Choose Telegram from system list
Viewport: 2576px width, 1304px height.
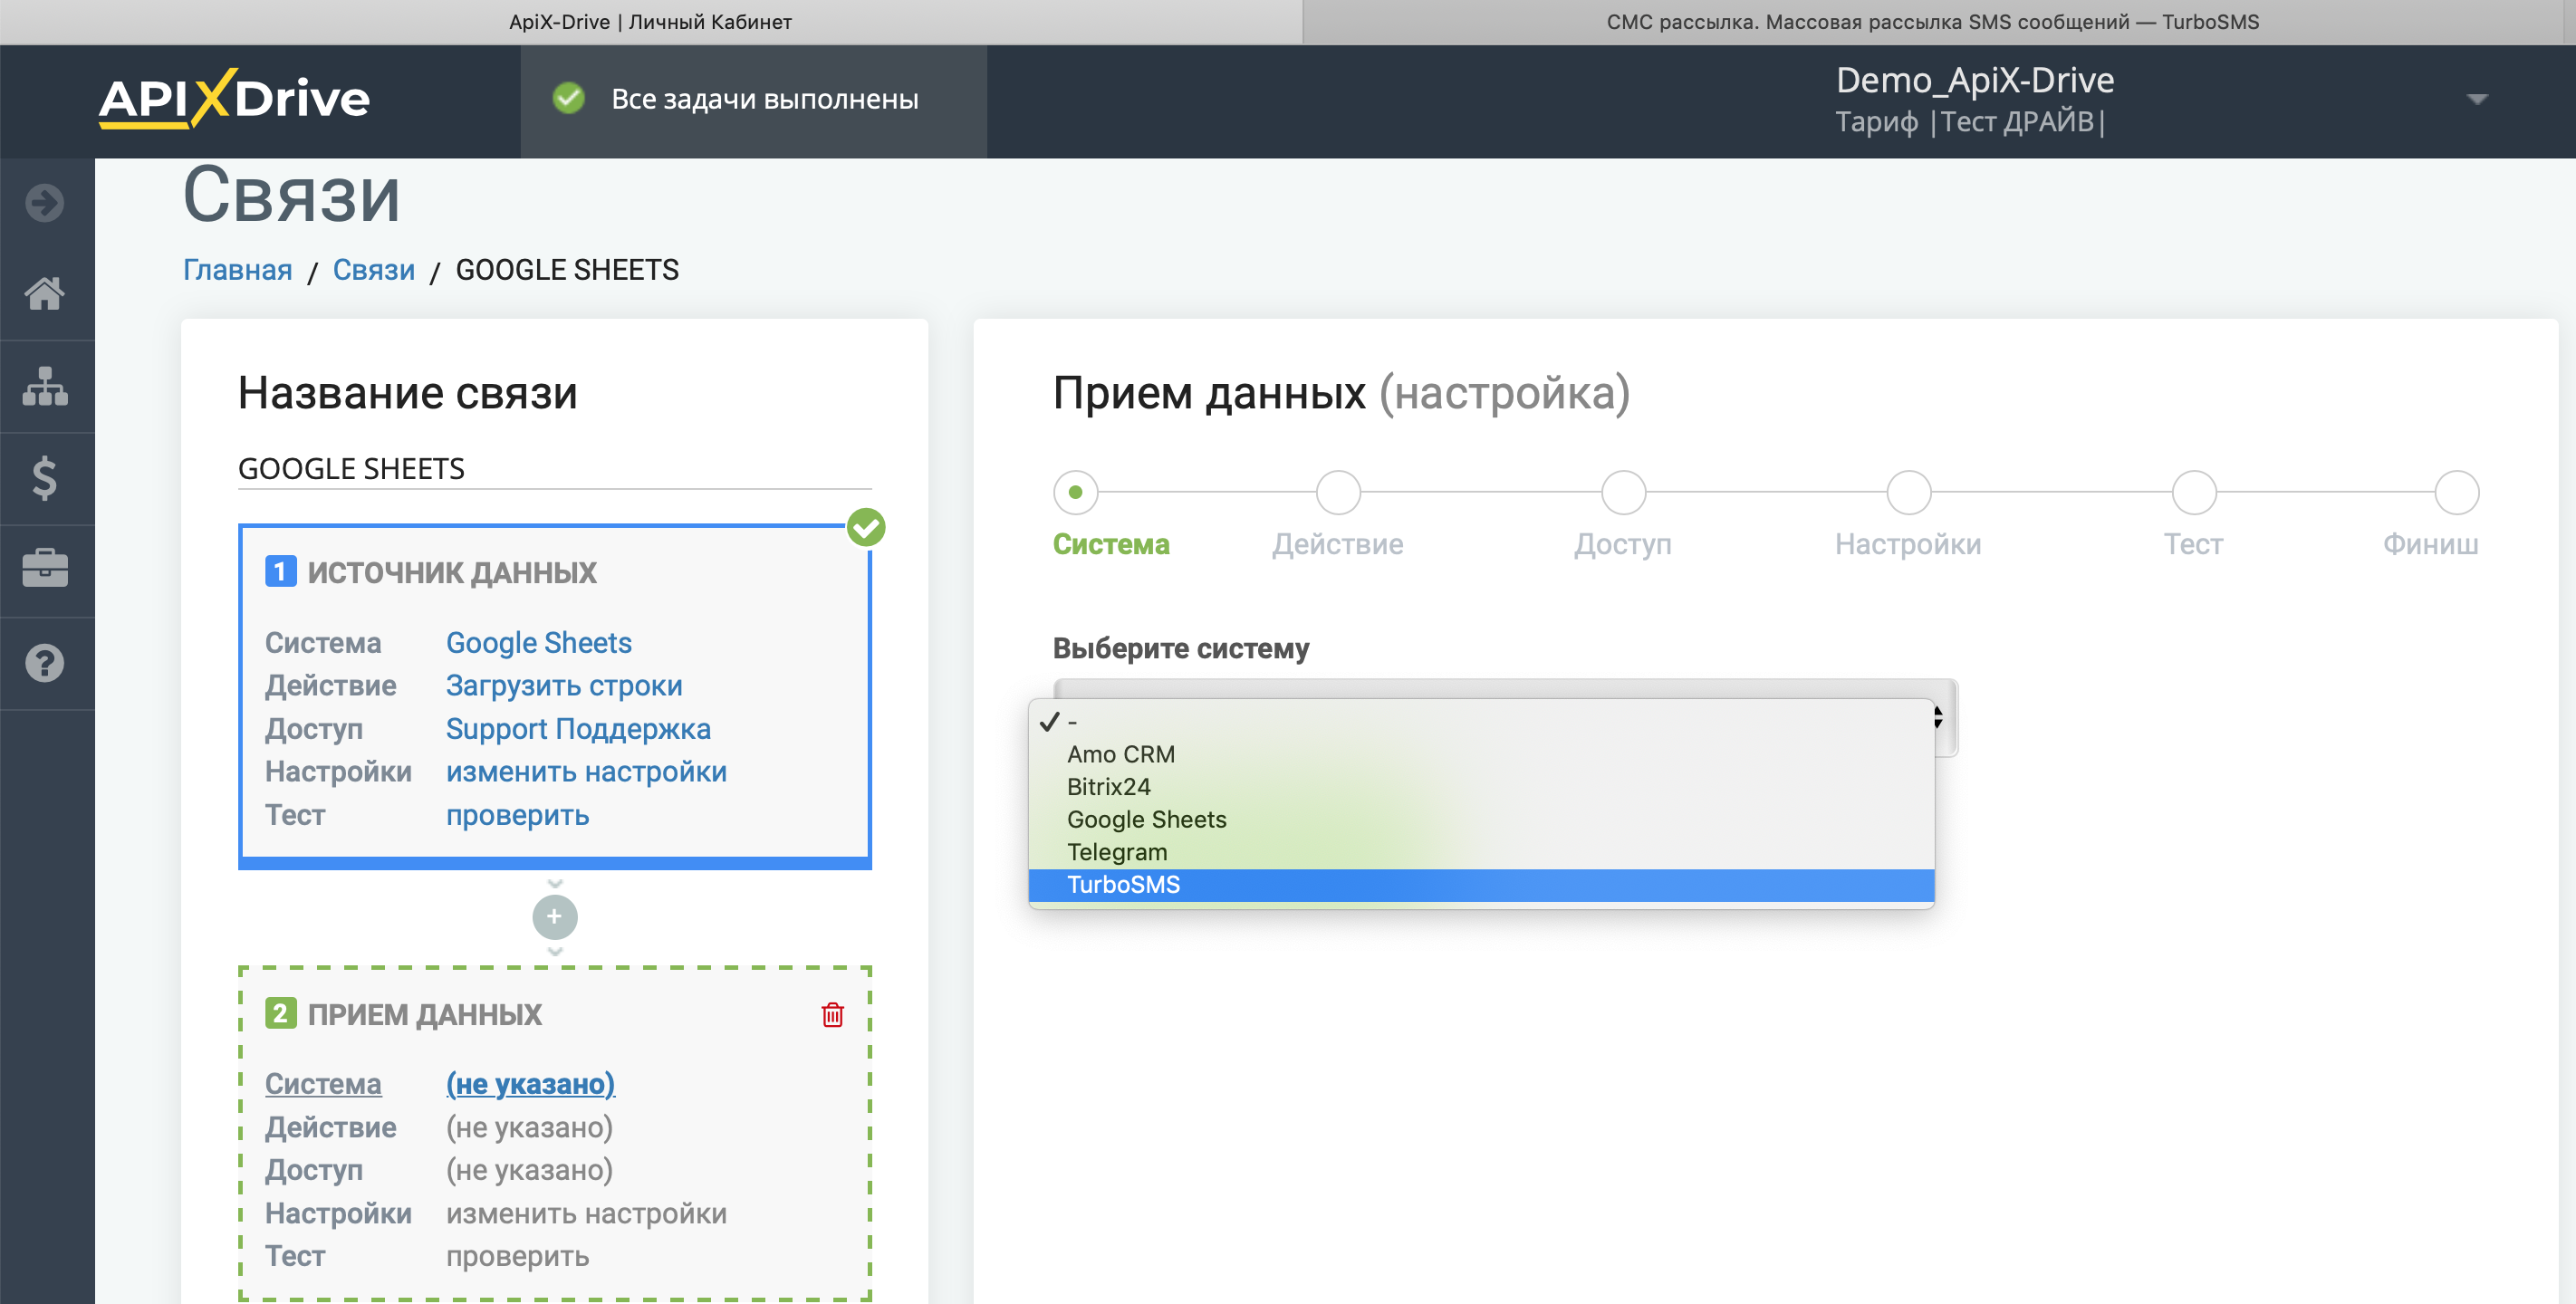pyautogui.click(x=1481, y=852)
